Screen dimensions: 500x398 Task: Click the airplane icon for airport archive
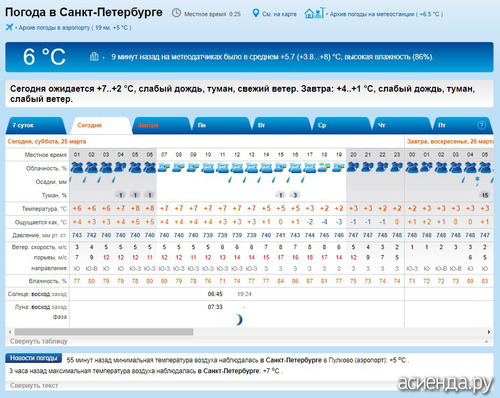(x=9, y=27)
